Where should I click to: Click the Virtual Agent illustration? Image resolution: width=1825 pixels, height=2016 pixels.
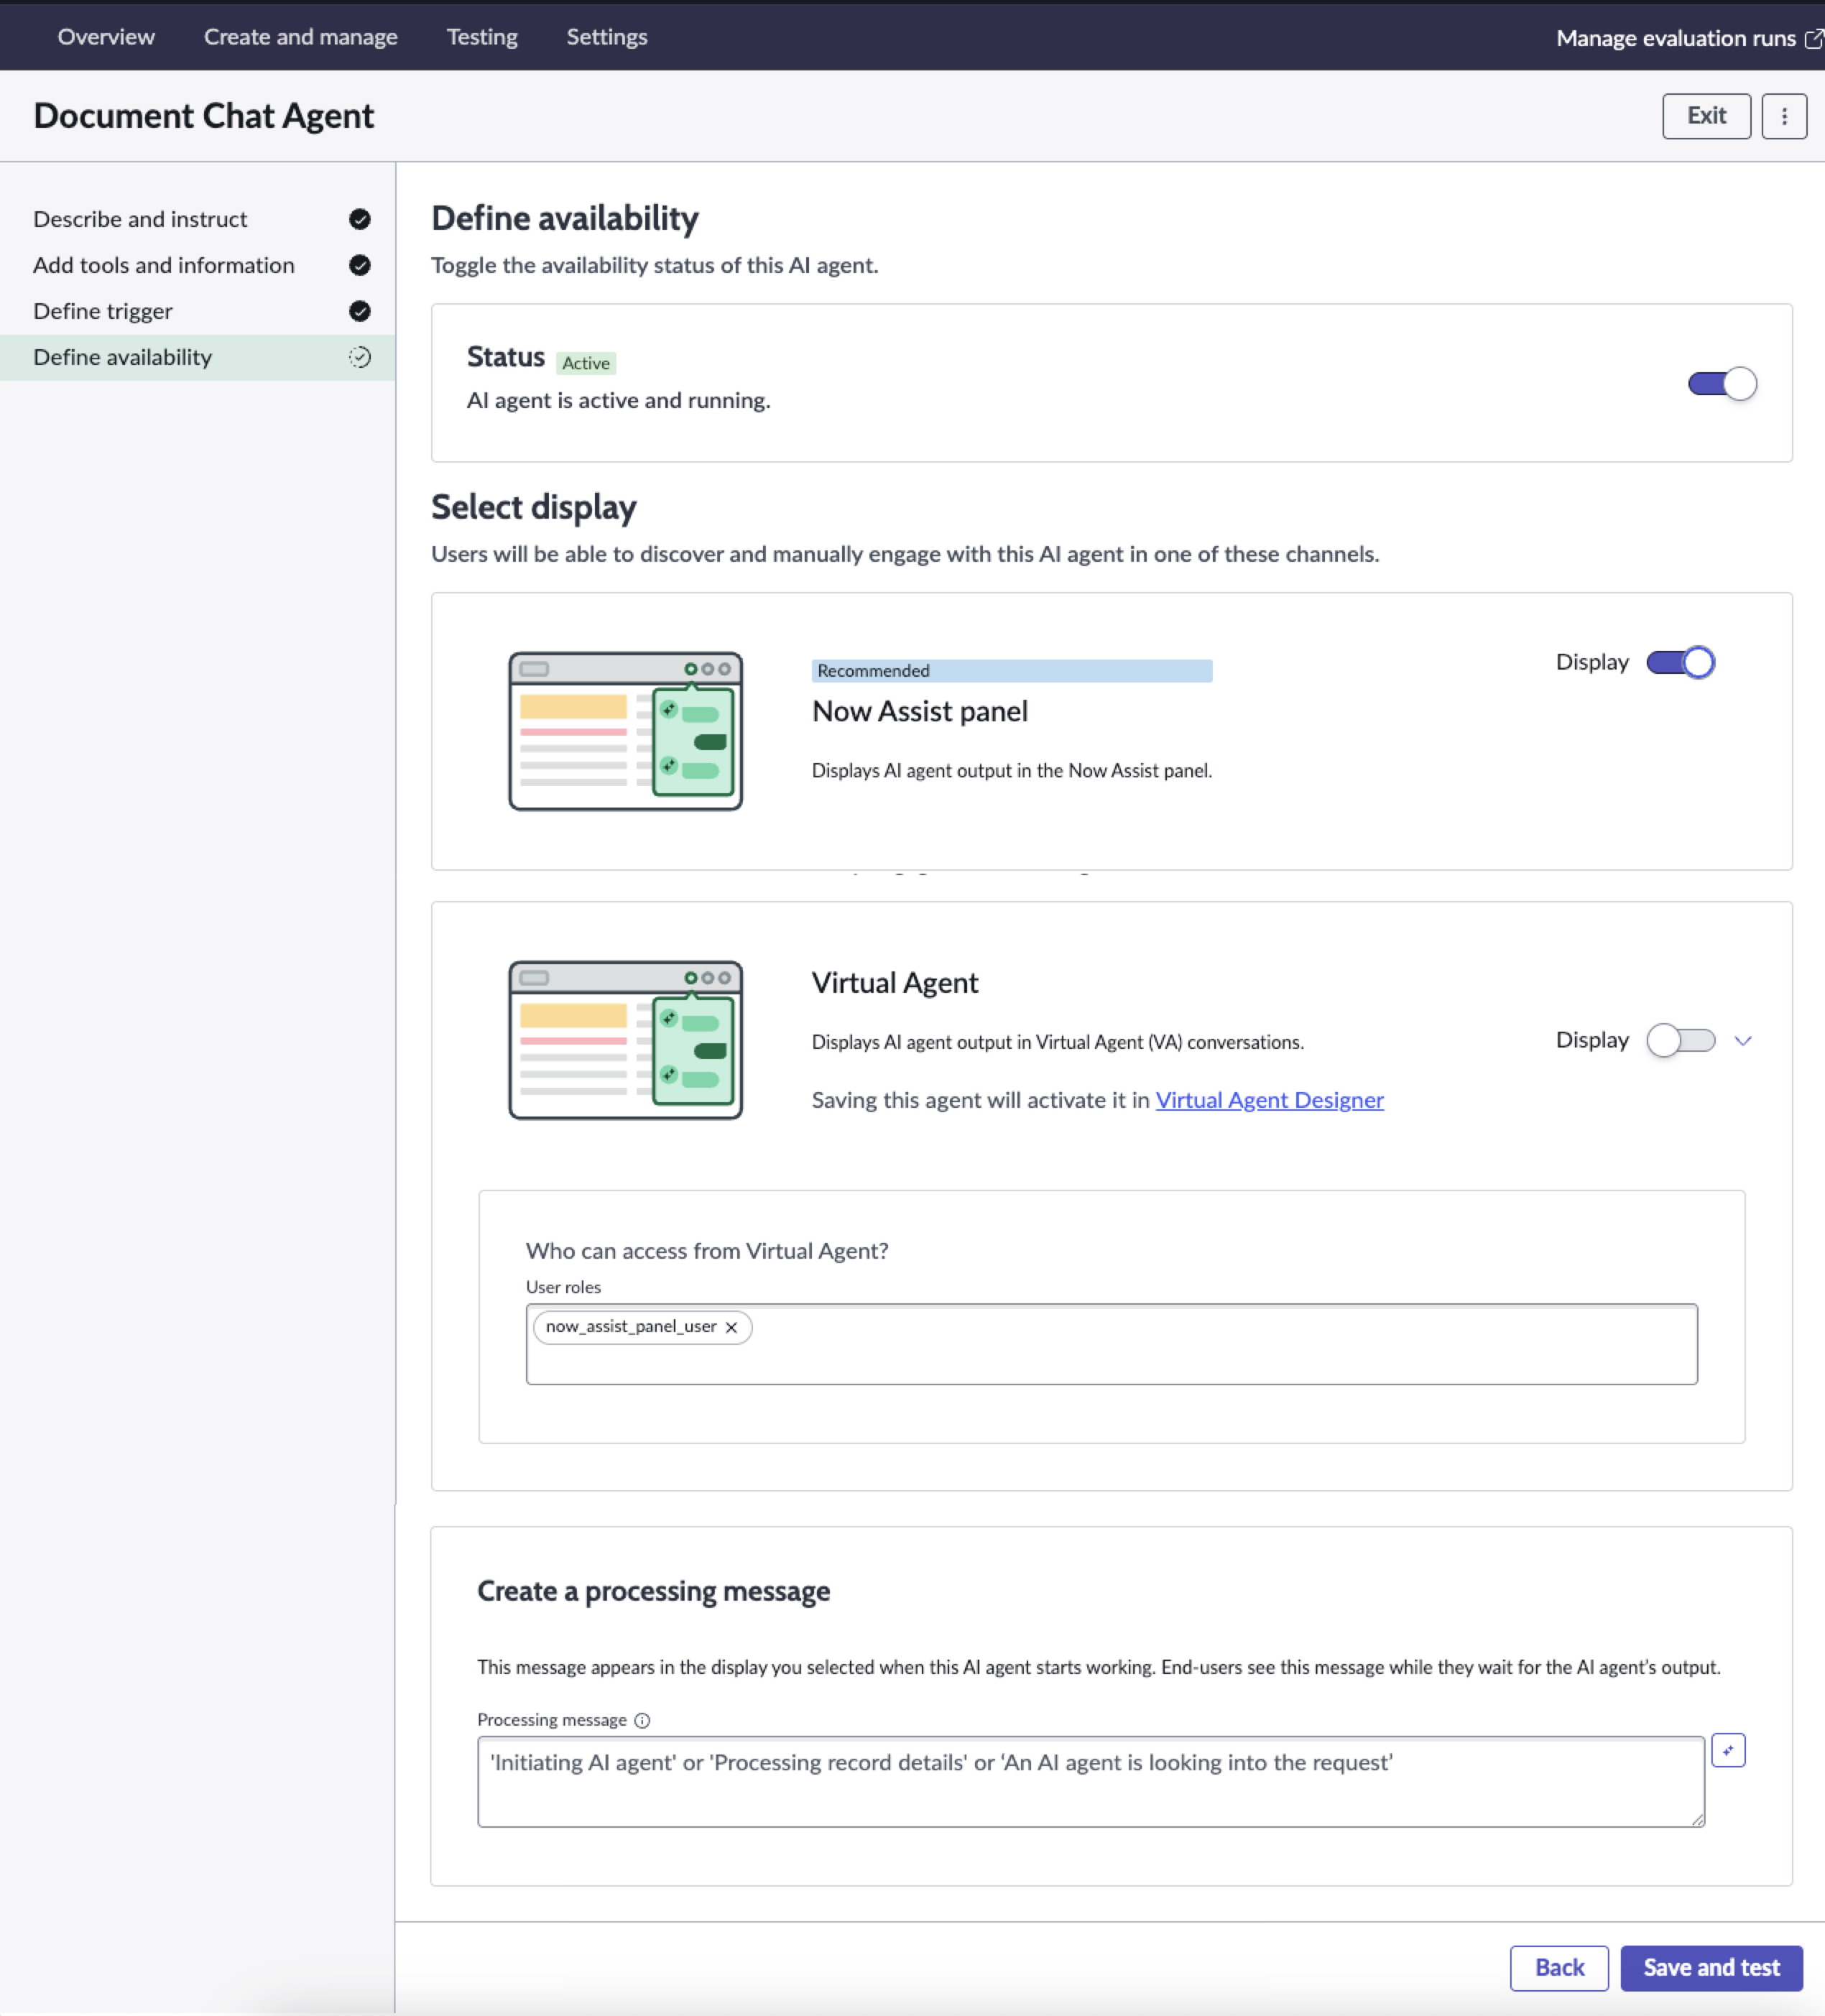626,1040
